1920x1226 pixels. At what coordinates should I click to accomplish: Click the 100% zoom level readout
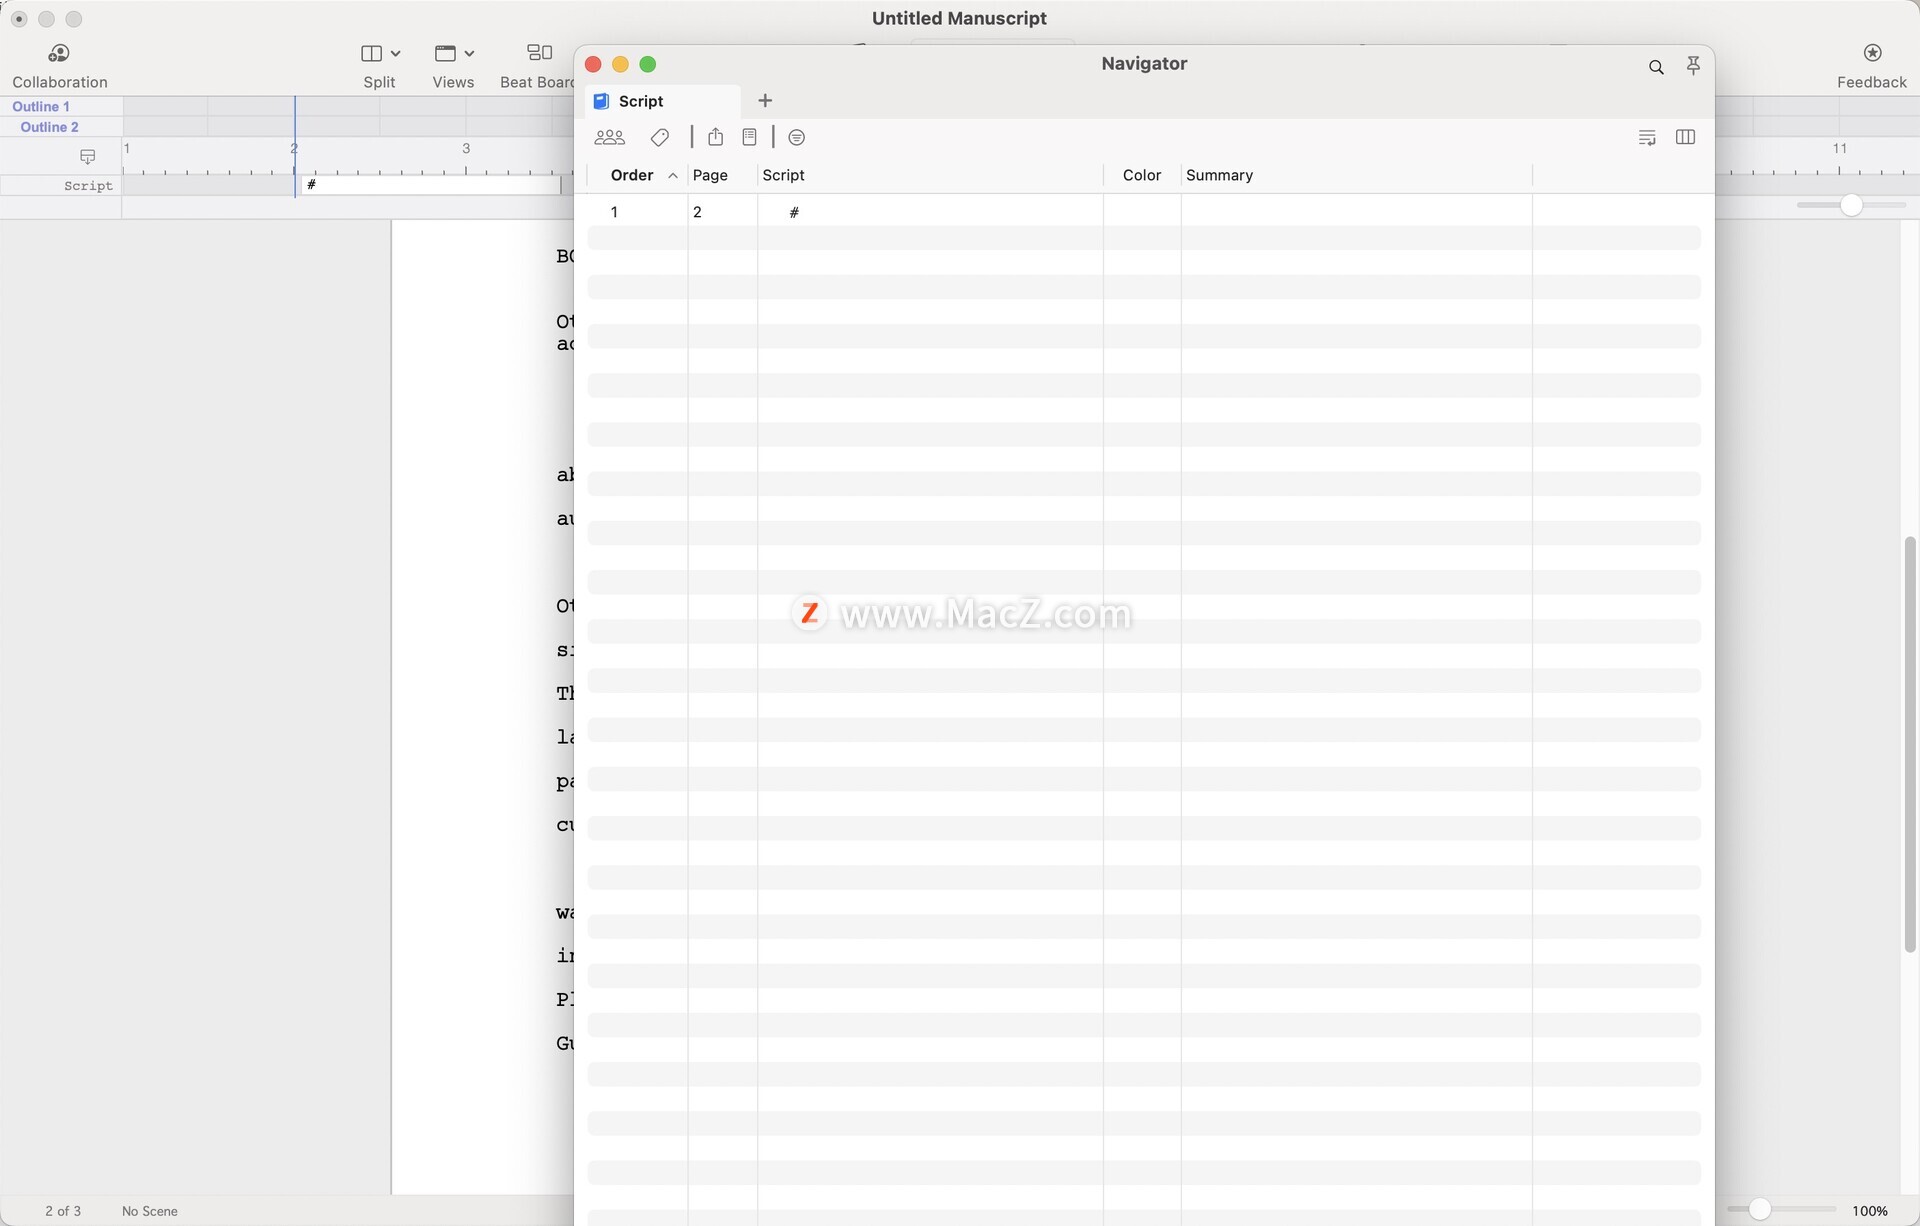(1869, 1211)
